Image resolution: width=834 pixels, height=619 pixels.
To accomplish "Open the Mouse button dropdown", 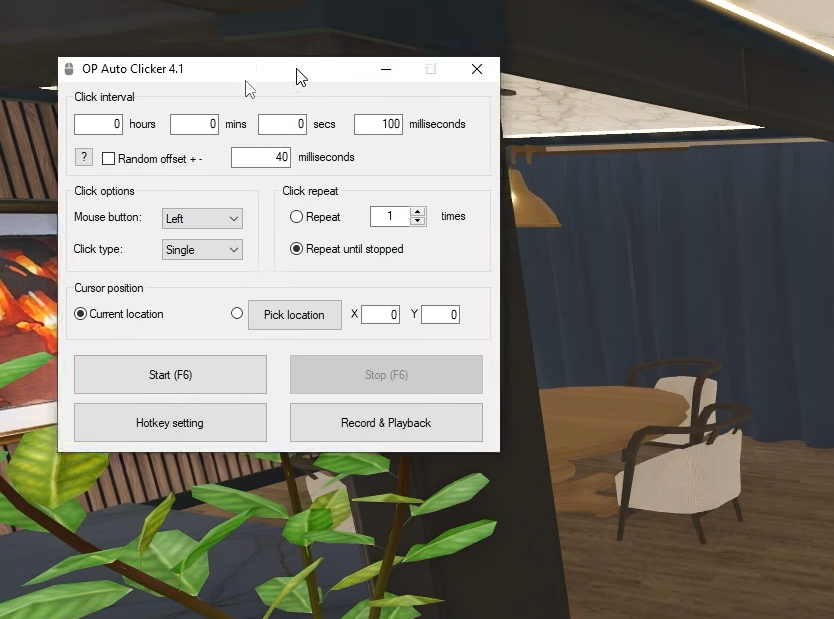I will (202, 219).
